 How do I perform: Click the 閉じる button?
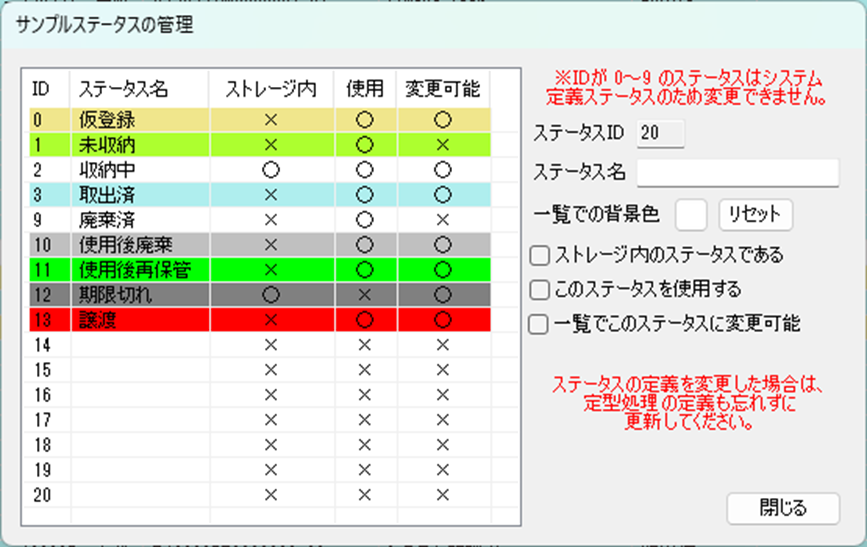point(783,507)
